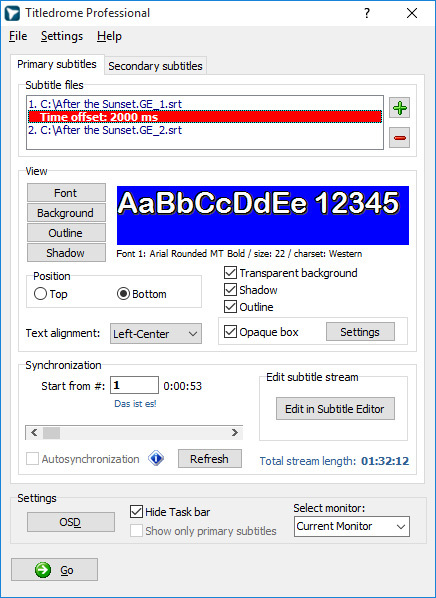Click the question mark help button

point(367,13)
